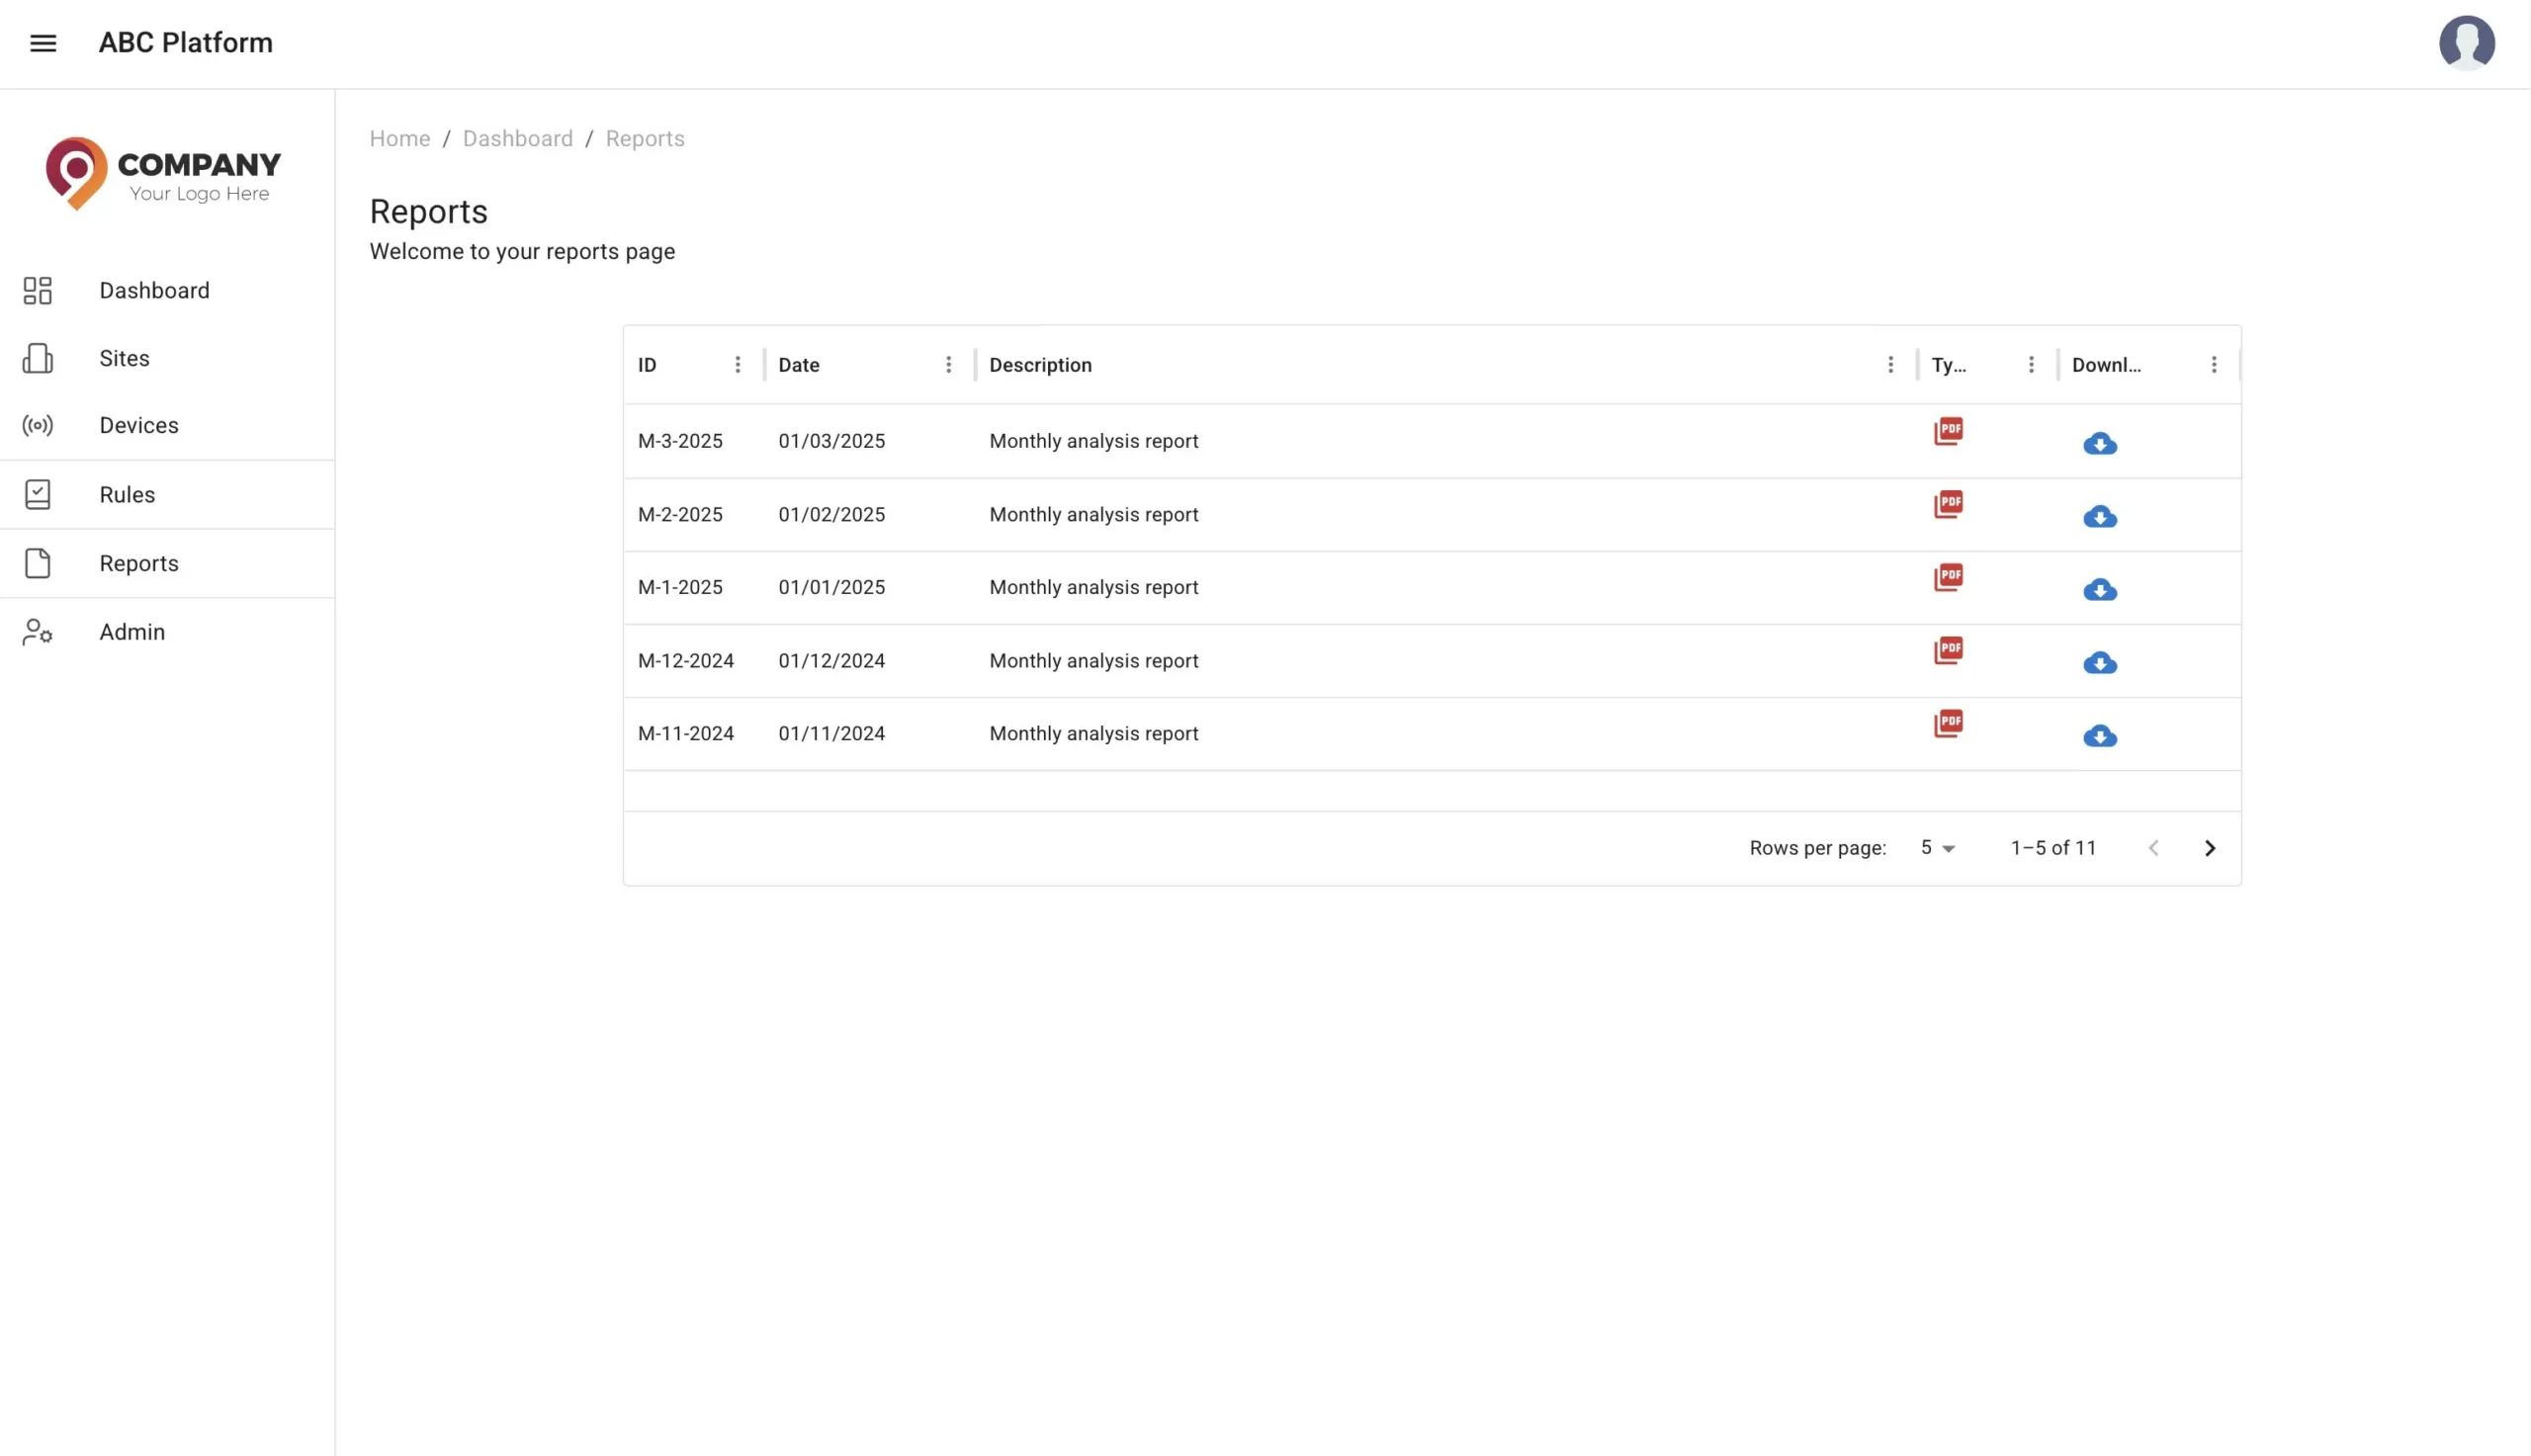Click the Sites building icon in sidebar
This screenshot has height=1456, width=2531.
[38, 358]
